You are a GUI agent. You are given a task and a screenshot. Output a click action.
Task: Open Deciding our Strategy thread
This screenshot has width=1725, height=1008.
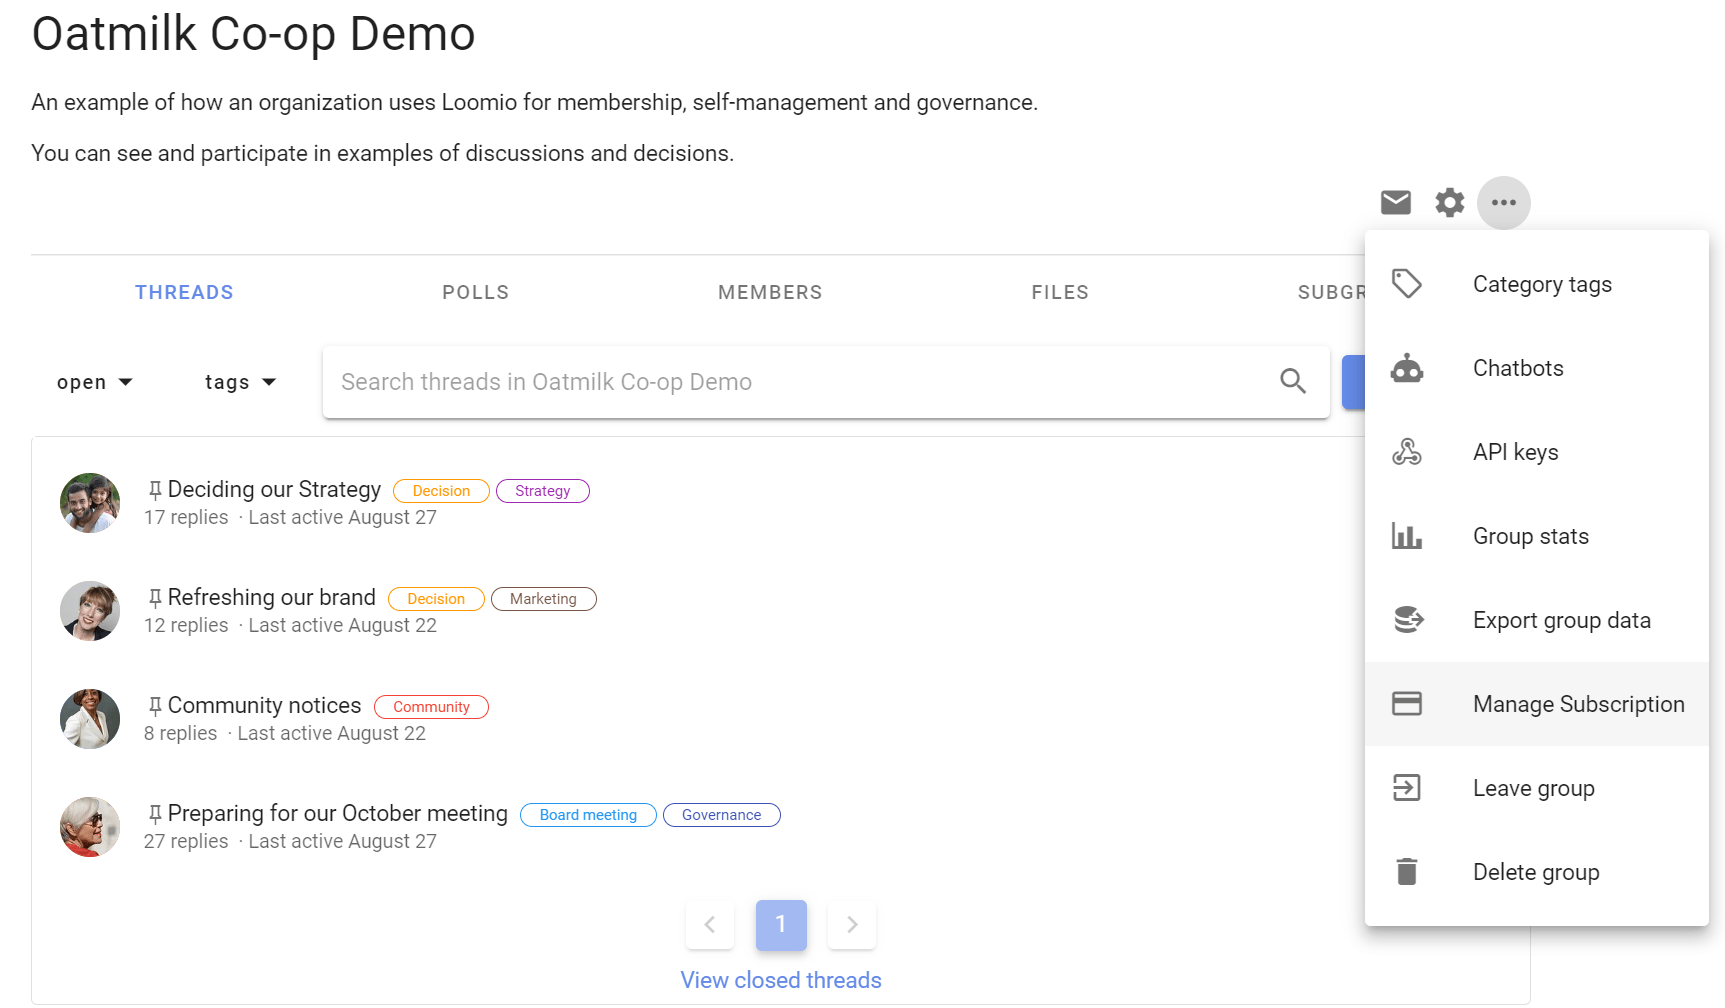(x=274, y=489)
